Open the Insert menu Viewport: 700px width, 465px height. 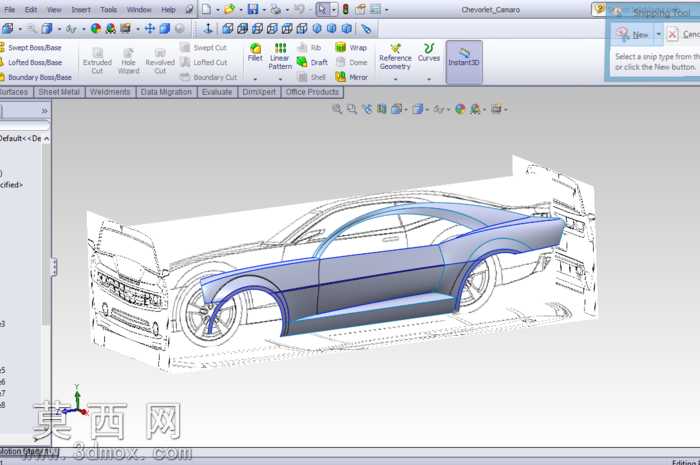(81, 9)
